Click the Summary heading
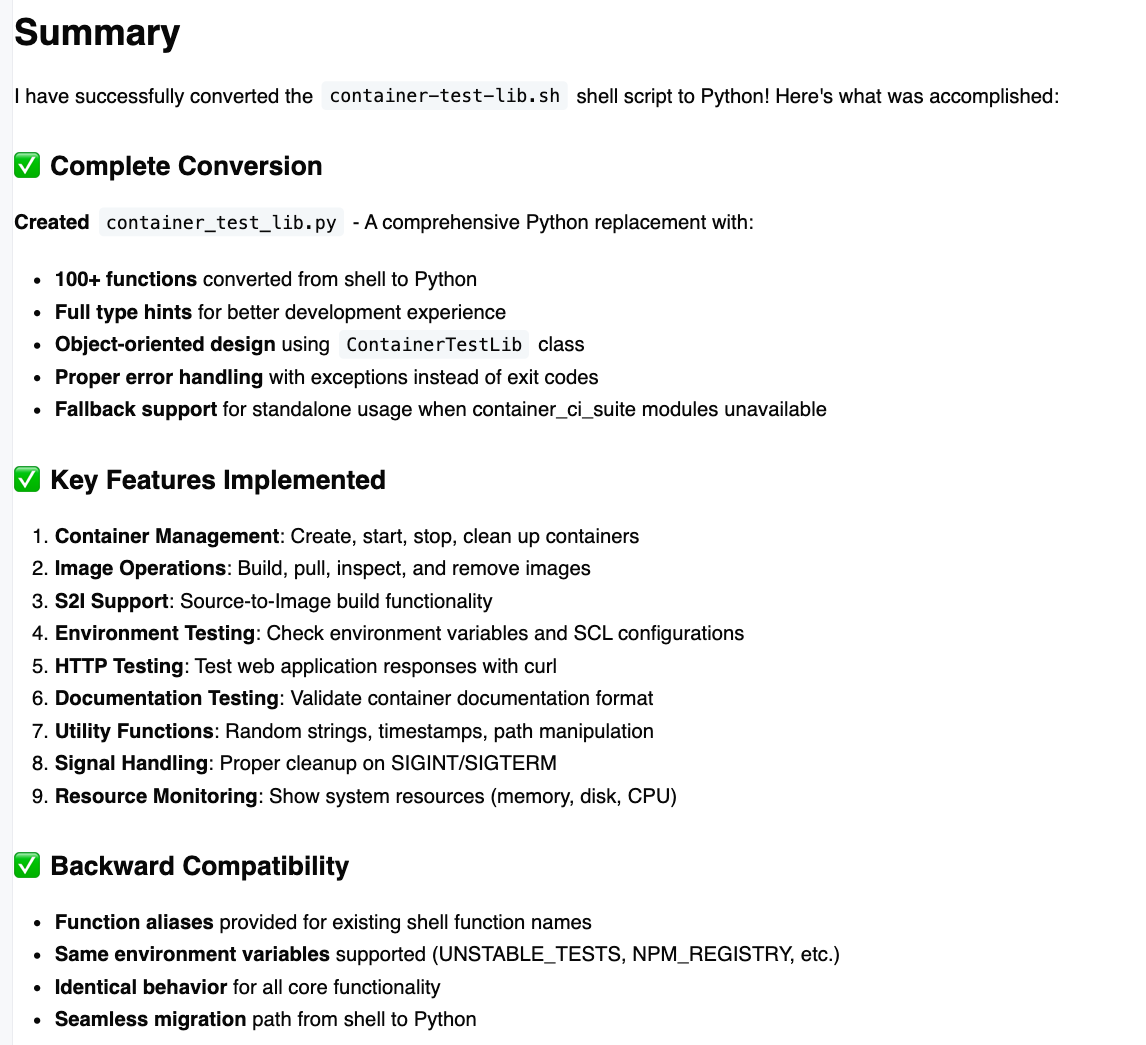 (x=97, y=33)
